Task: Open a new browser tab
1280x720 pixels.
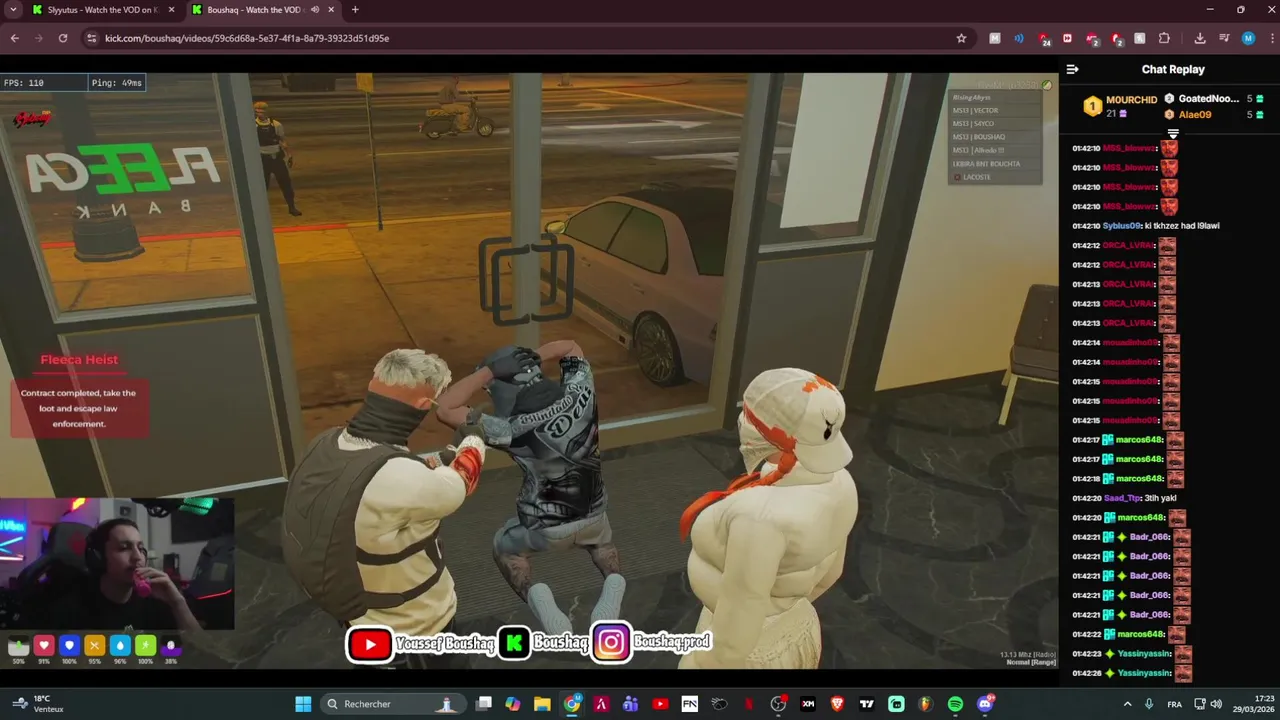Action: (355, 10)
